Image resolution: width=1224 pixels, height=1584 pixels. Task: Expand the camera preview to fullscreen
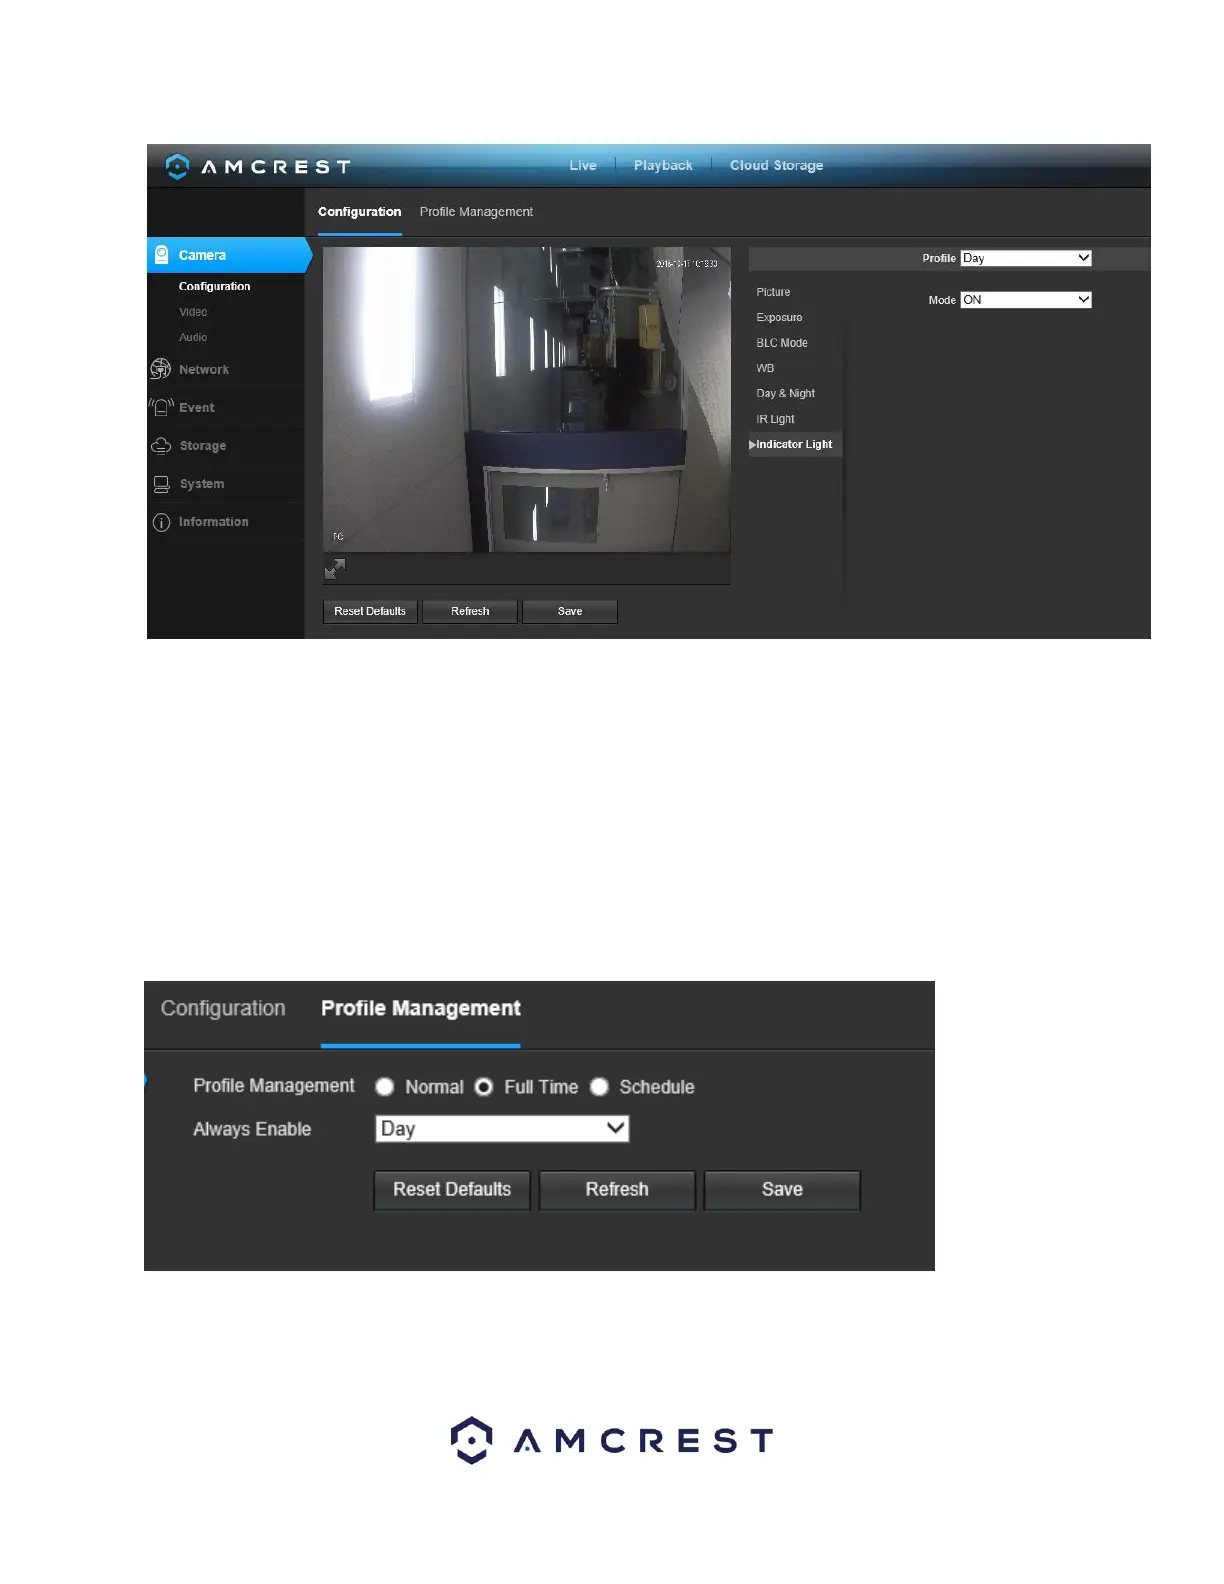click(335, 569)
